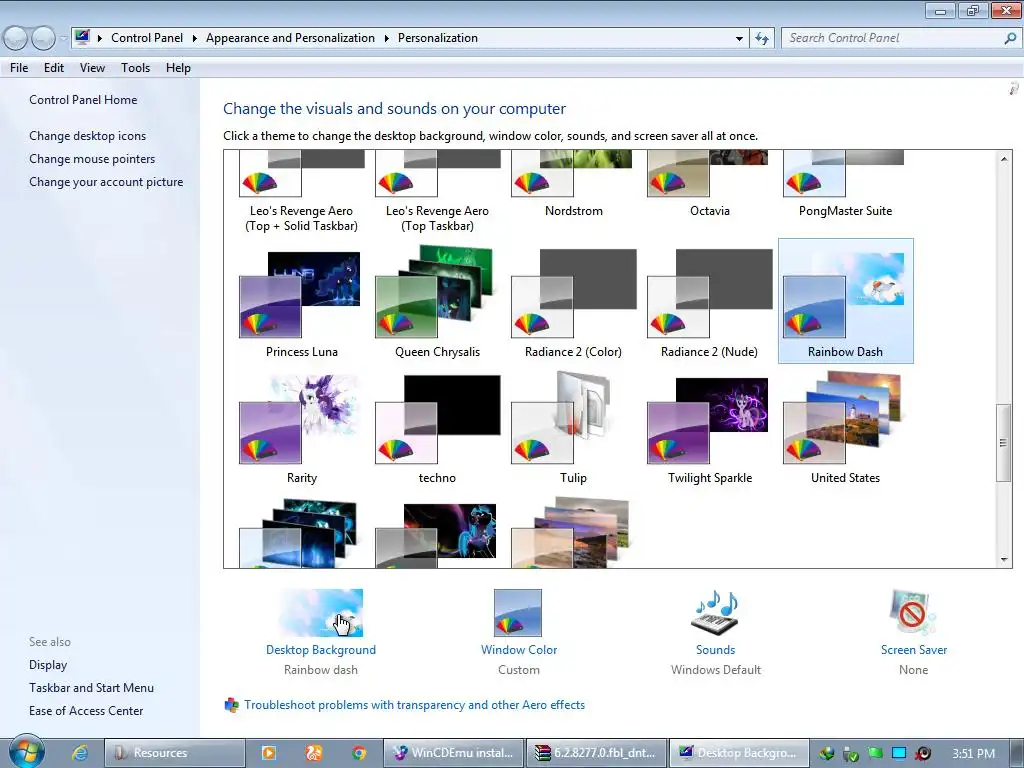Apply the Rarity theme
Image resolution: width=1024 pixels, height=768 pixels.
[x=301, y=428]
